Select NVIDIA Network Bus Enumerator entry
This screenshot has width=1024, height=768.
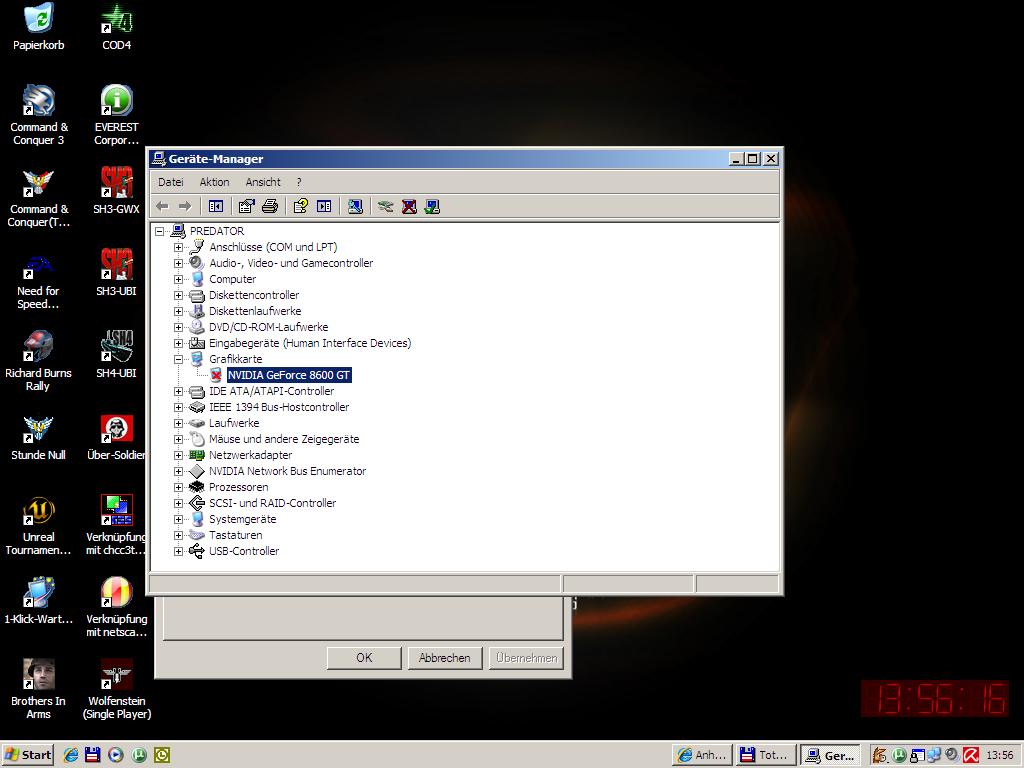(287, 471)
